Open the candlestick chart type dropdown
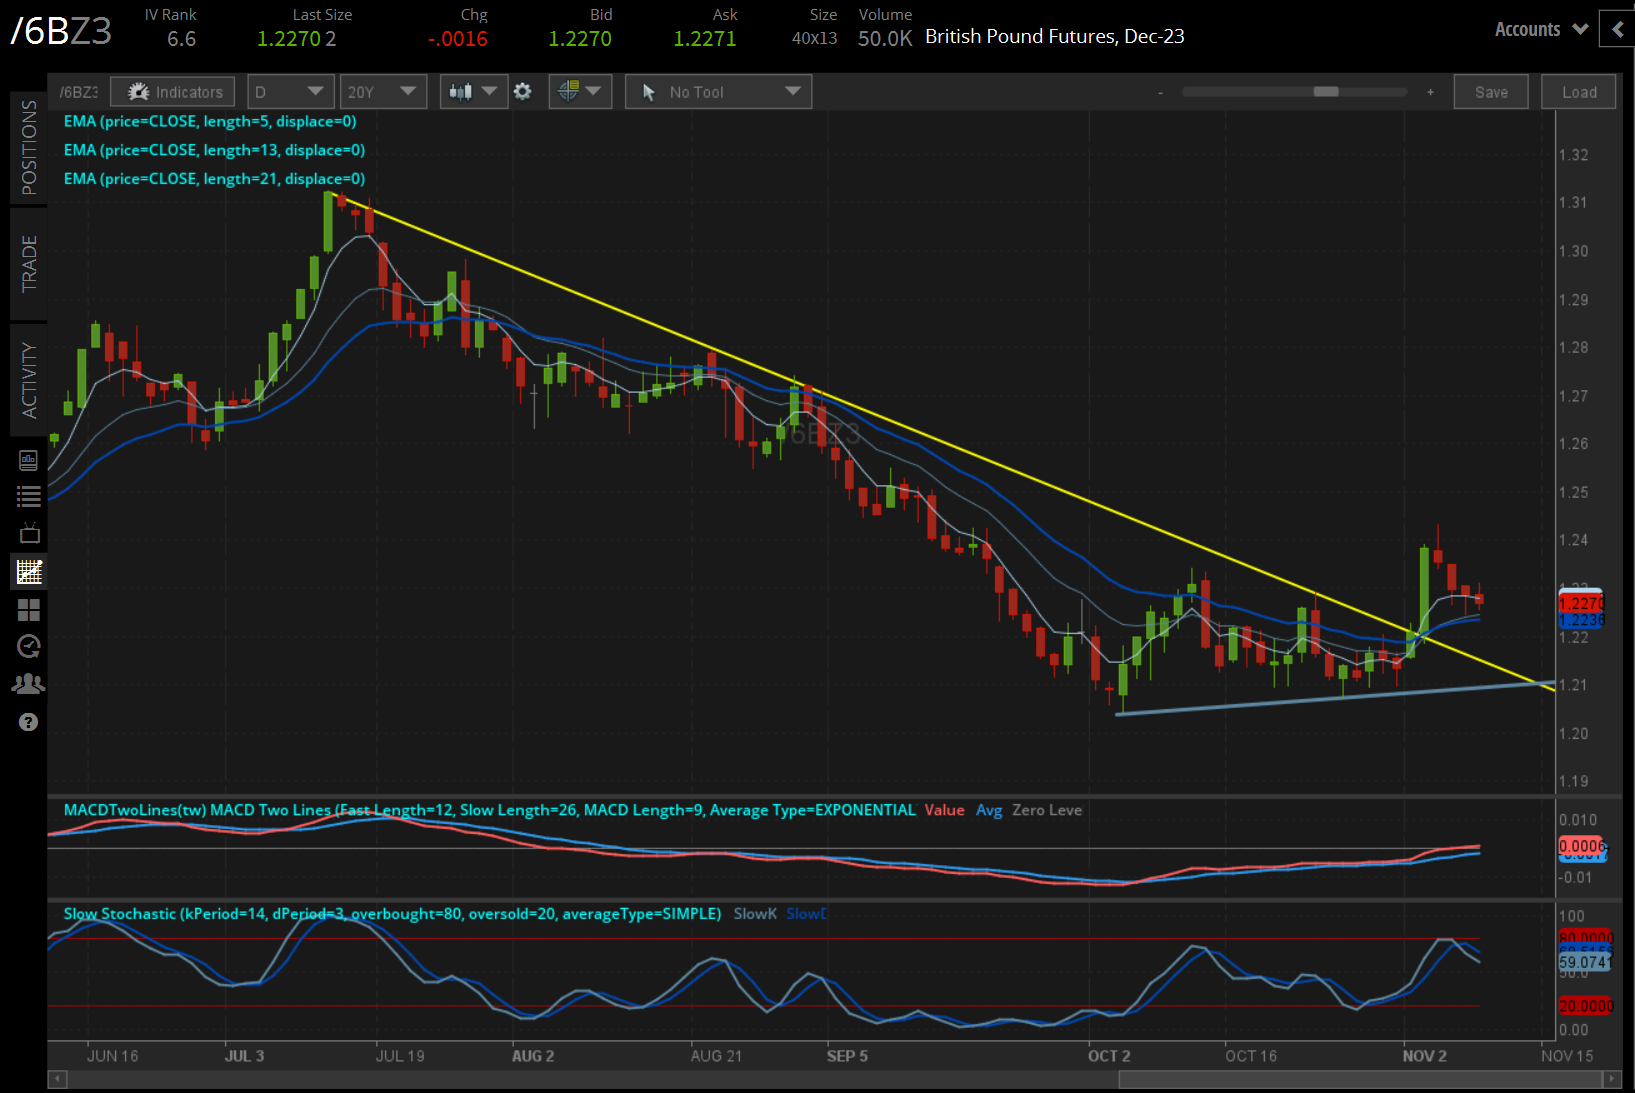This screenshot has width=1635, height=1093. (473, 92)
